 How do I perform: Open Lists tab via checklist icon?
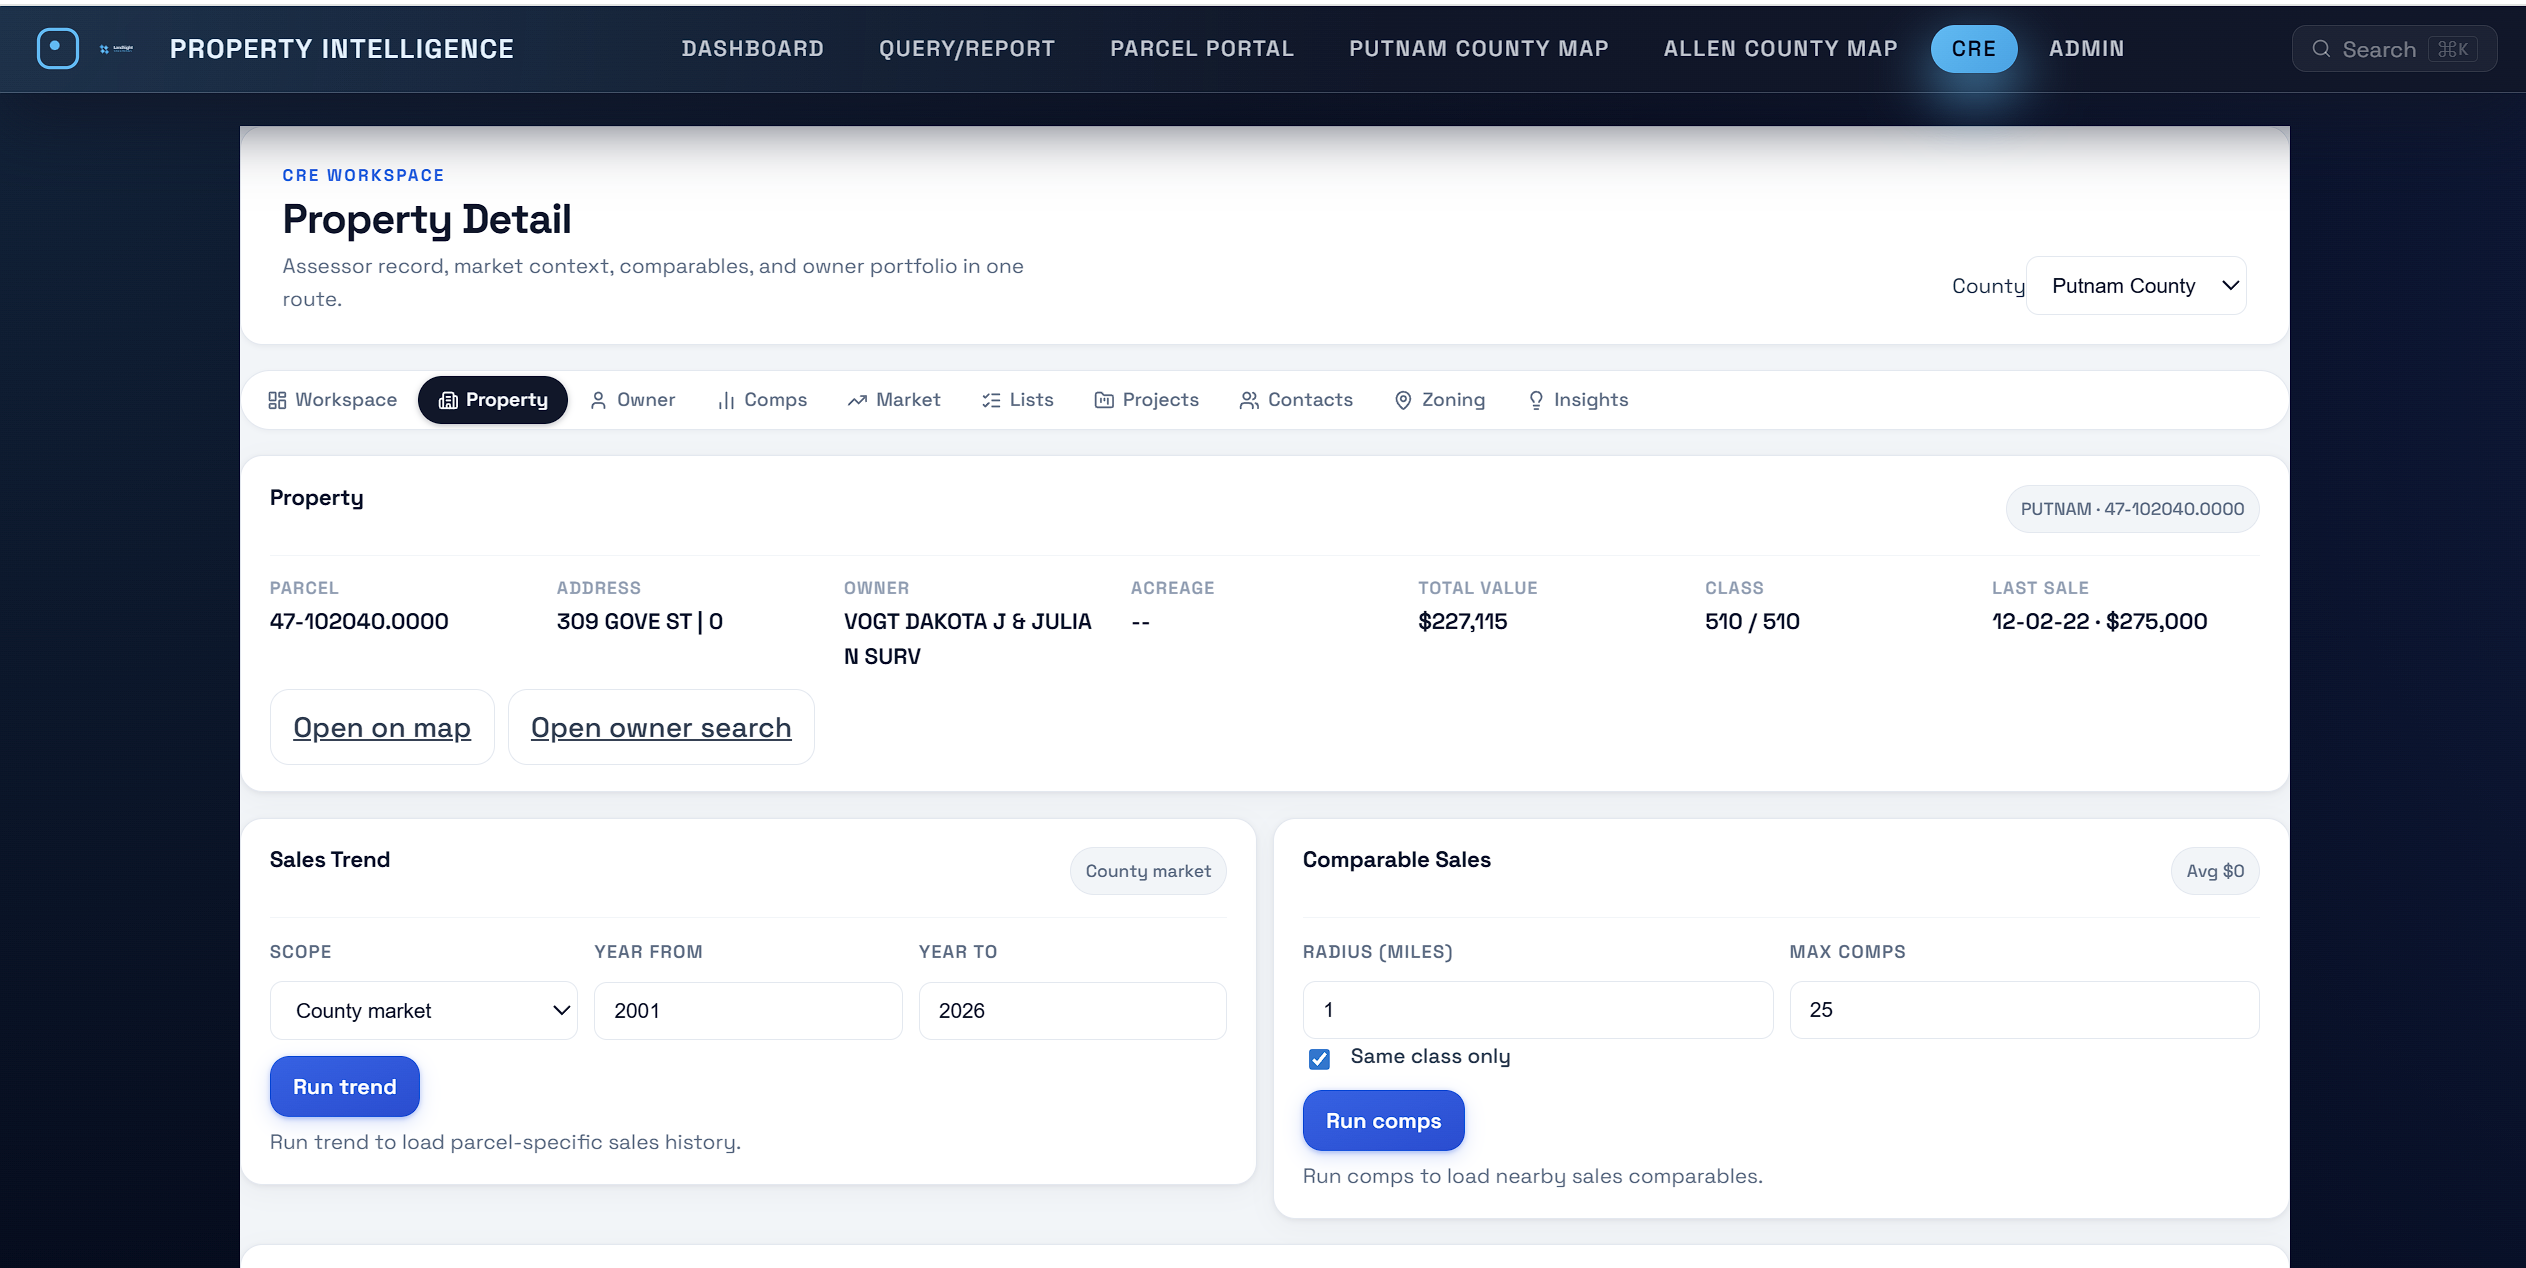point(991,400)
